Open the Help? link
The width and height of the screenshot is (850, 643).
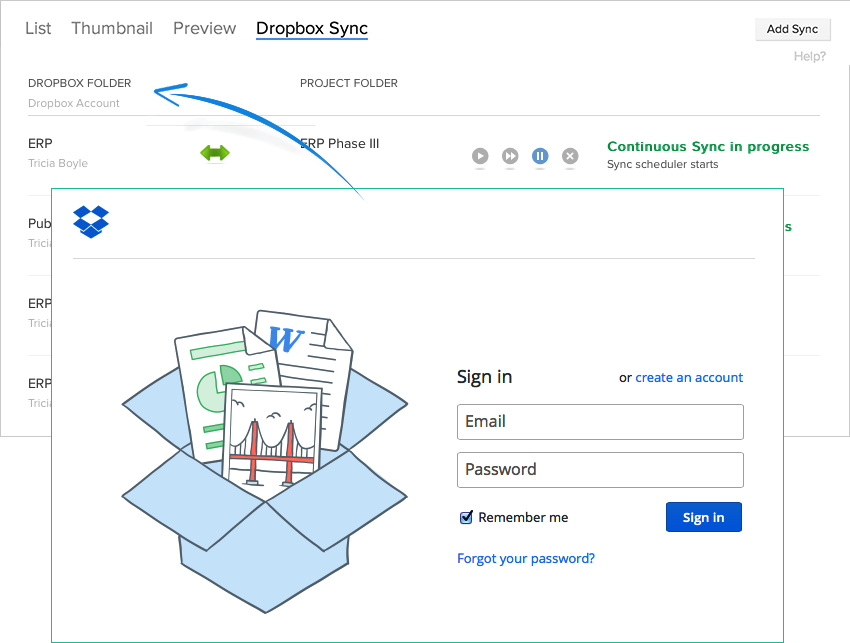pos(810,56)
